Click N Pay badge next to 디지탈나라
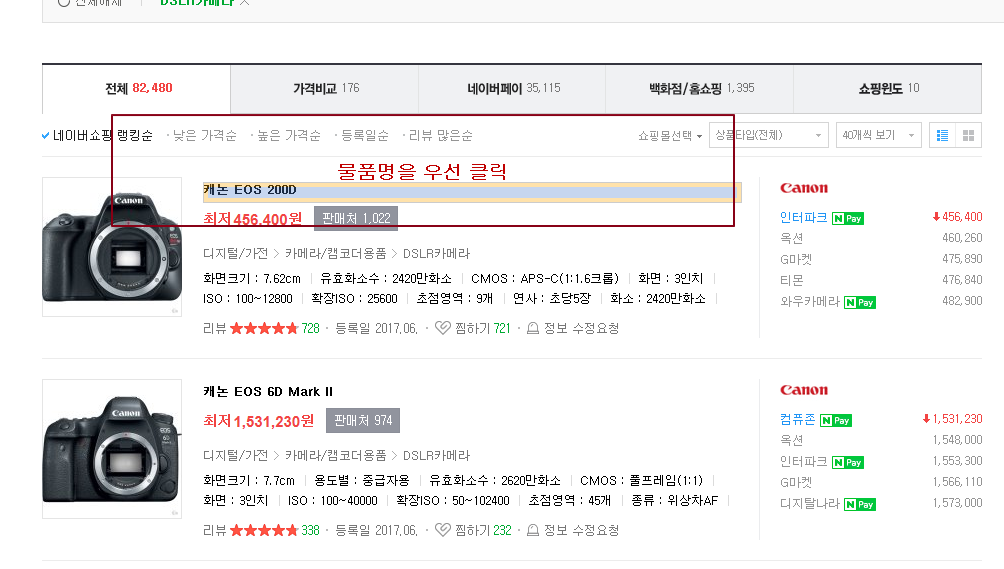1004x569 pixels. click(859, 504)
